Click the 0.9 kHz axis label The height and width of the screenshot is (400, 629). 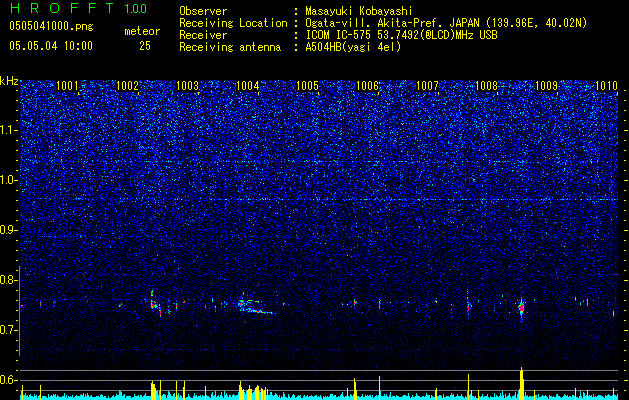click(x=9, y=230)
